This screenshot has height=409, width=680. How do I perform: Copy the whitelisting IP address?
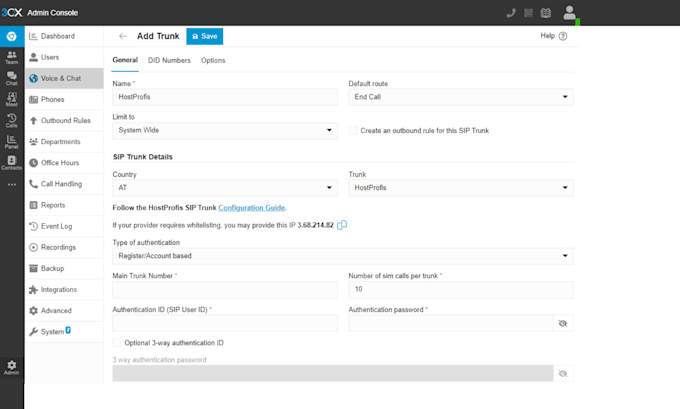(x=342, y=225)
